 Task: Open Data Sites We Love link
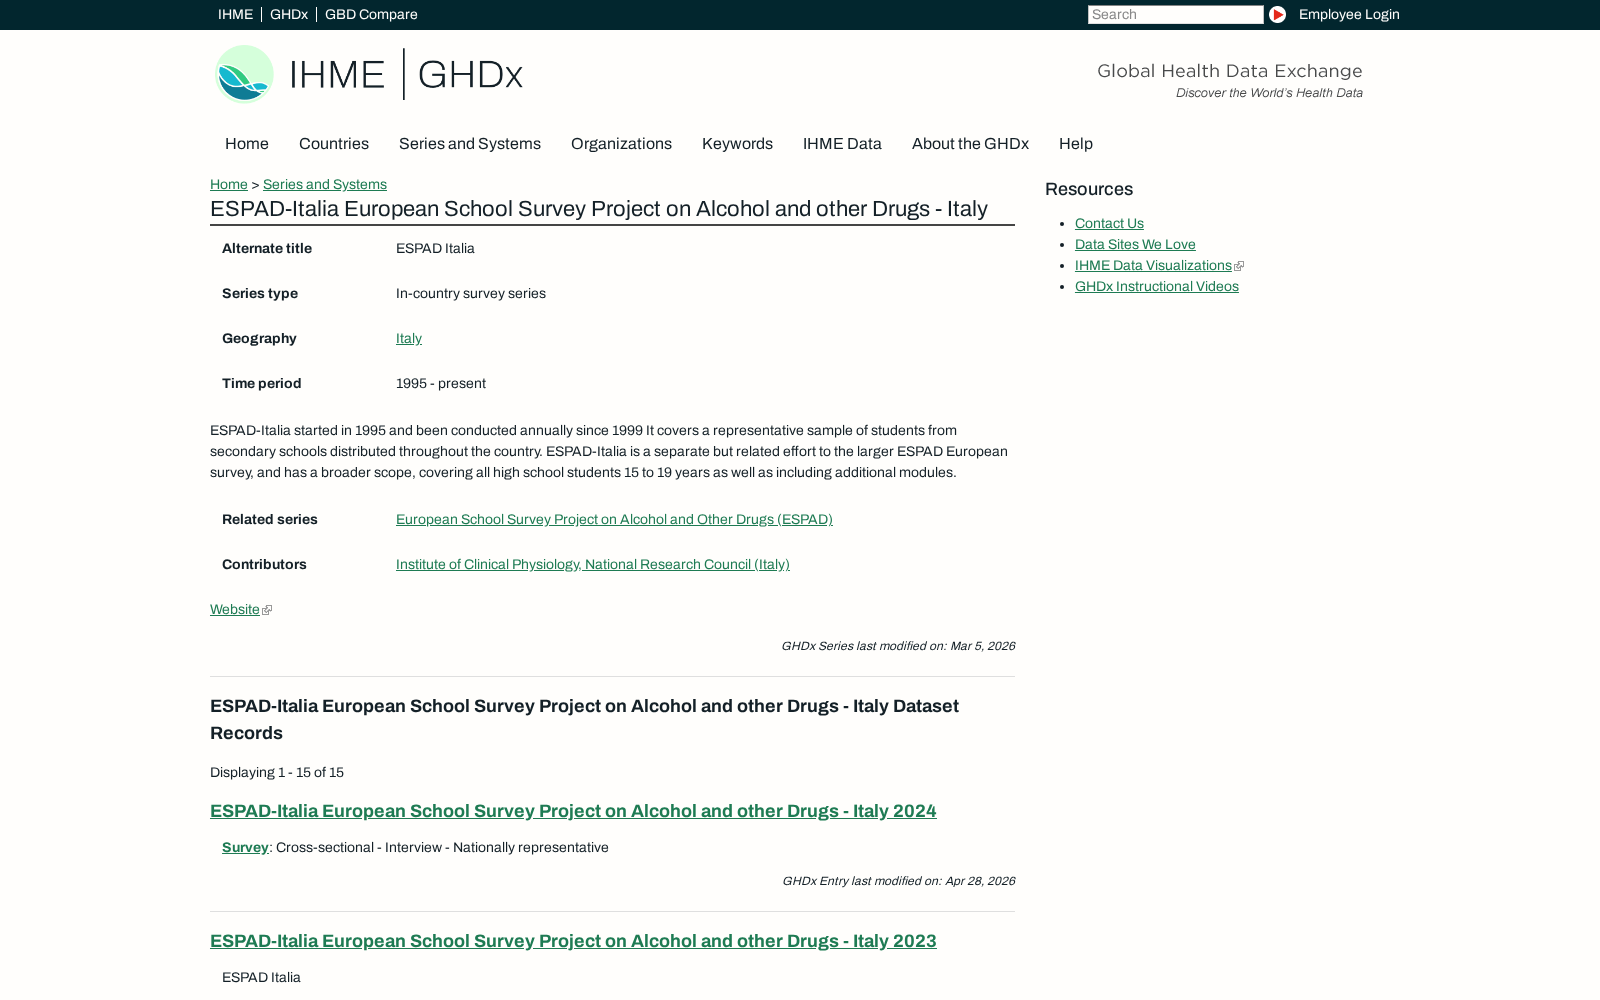pos(1135,244)
